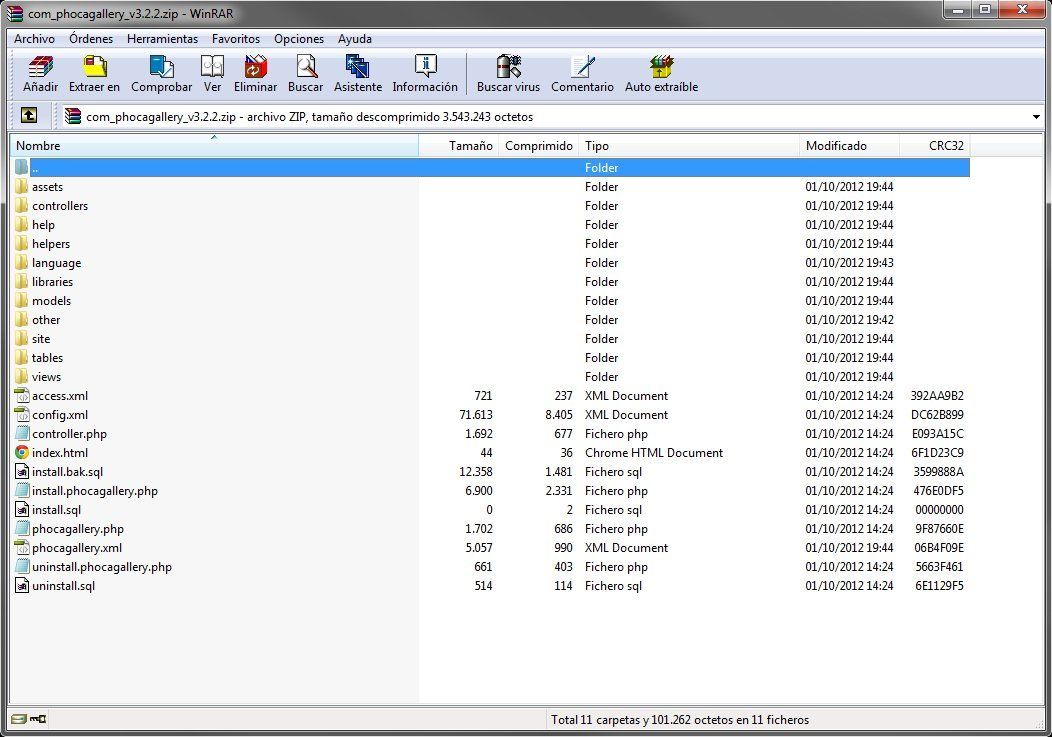
Task: Select the help folder row
Action: (491, 225)
